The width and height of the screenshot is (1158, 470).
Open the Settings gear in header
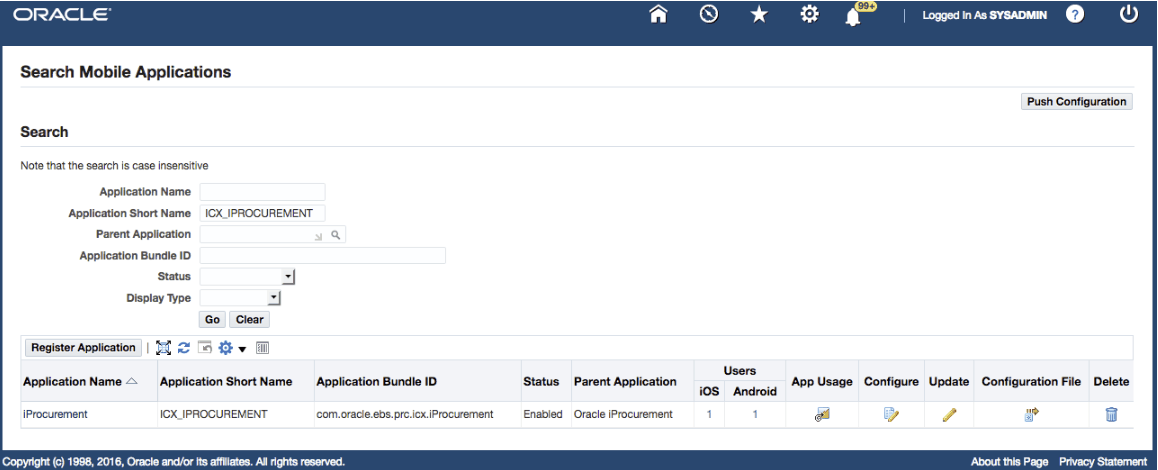click(809, 15)
